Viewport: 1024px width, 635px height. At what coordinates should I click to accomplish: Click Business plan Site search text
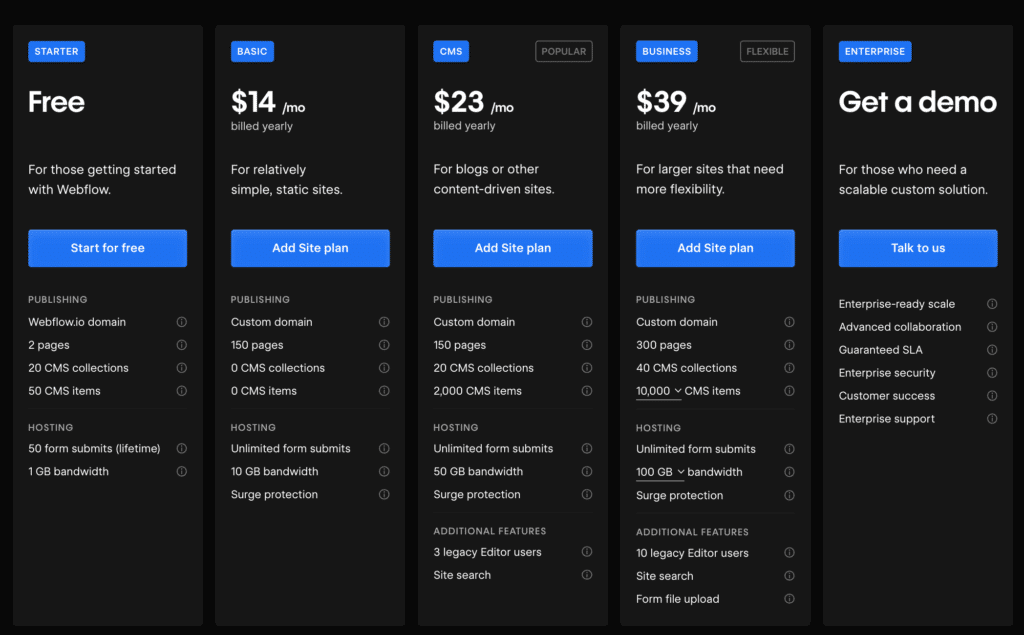point(665,576)
